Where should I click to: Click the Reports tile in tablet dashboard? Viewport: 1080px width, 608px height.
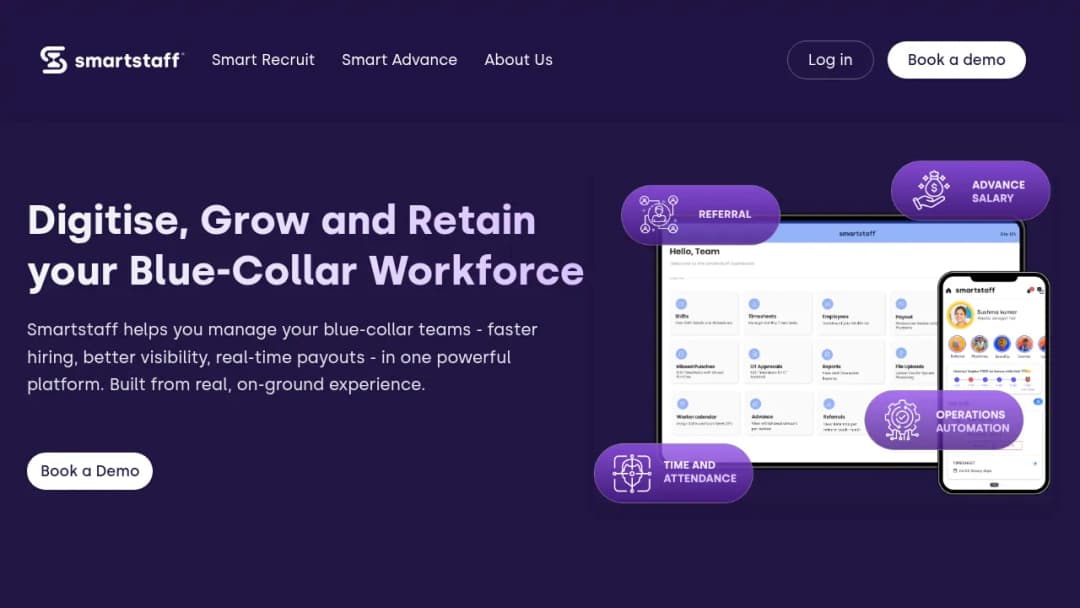pyautogui.click(x=850, y=363)
